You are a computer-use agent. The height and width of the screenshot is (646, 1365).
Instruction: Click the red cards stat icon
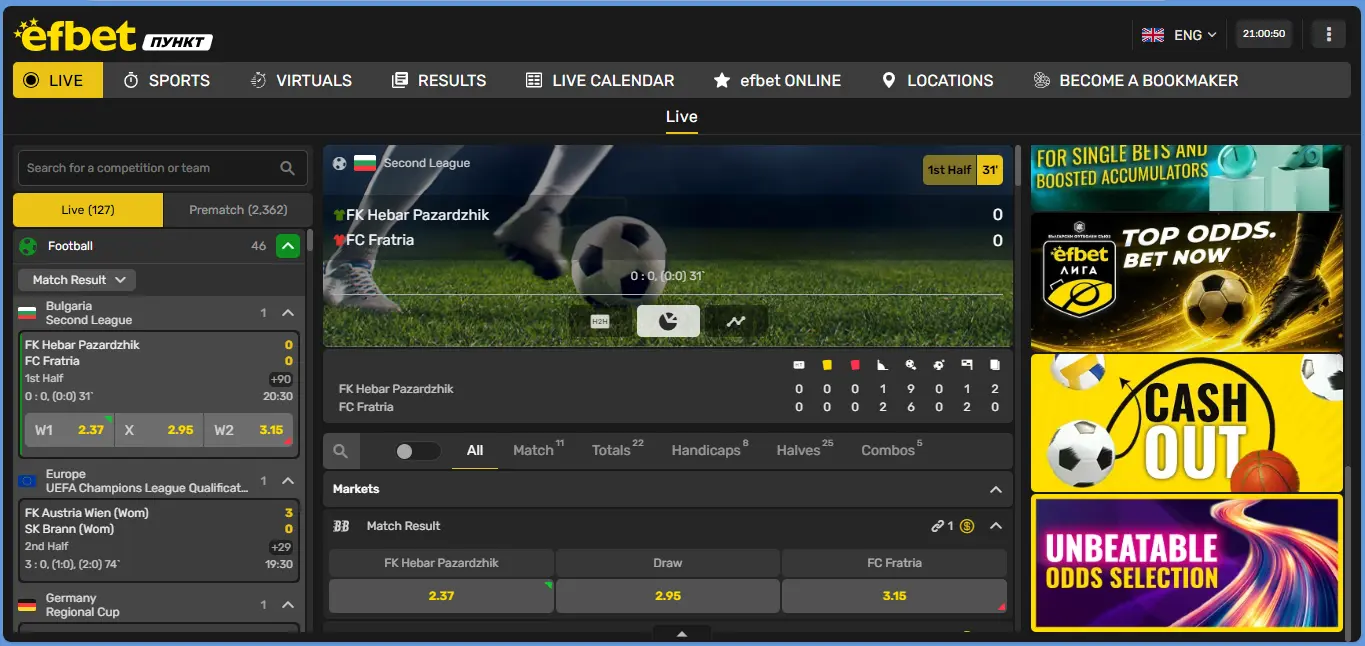coord(855,366)
